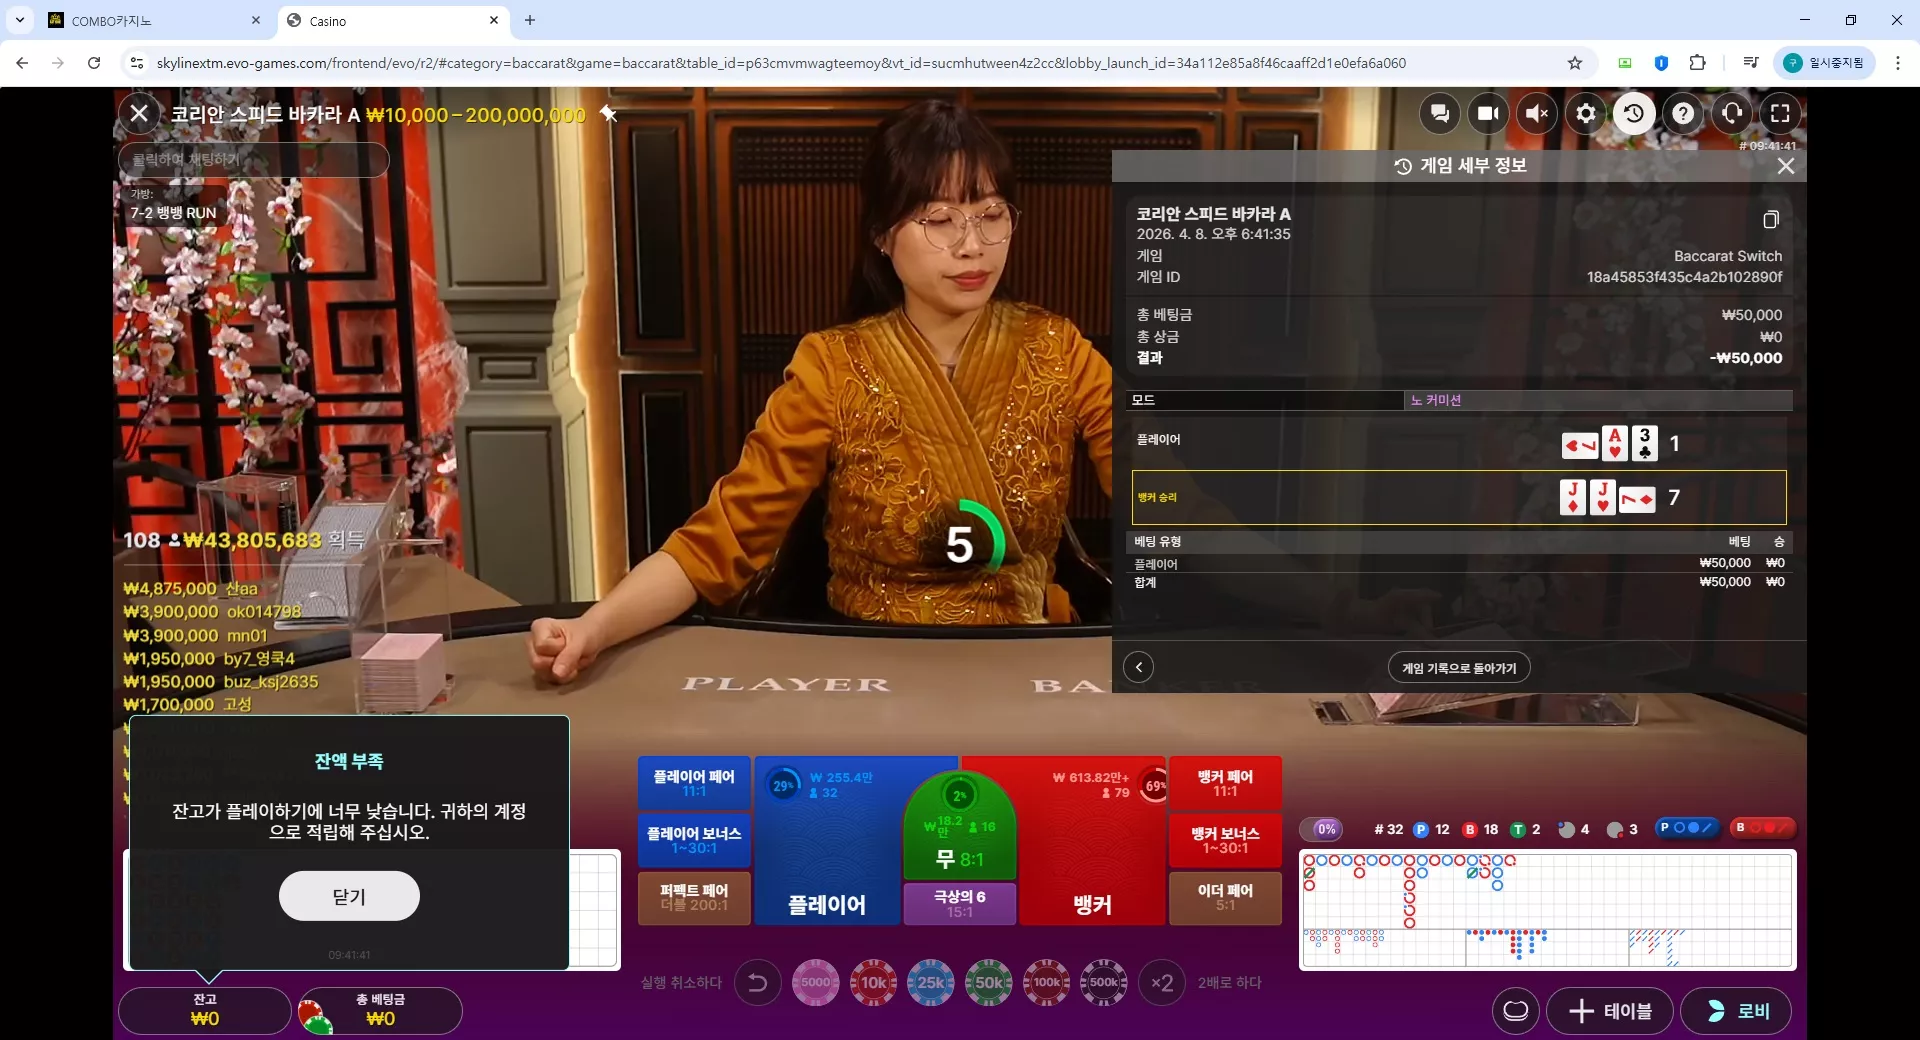The image size is (1920, 1040).
Task: Click the address bar URL
Action: (x=781, y=63)
